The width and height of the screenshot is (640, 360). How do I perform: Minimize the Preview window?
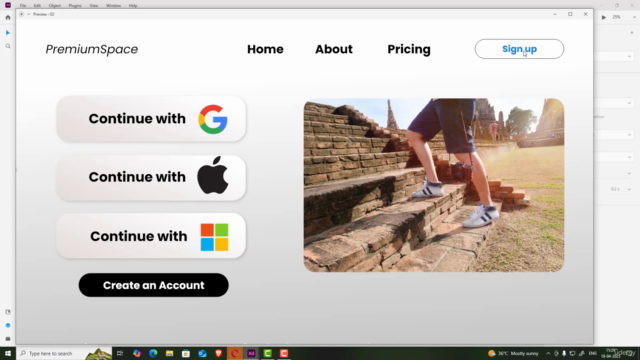[555, 14]
